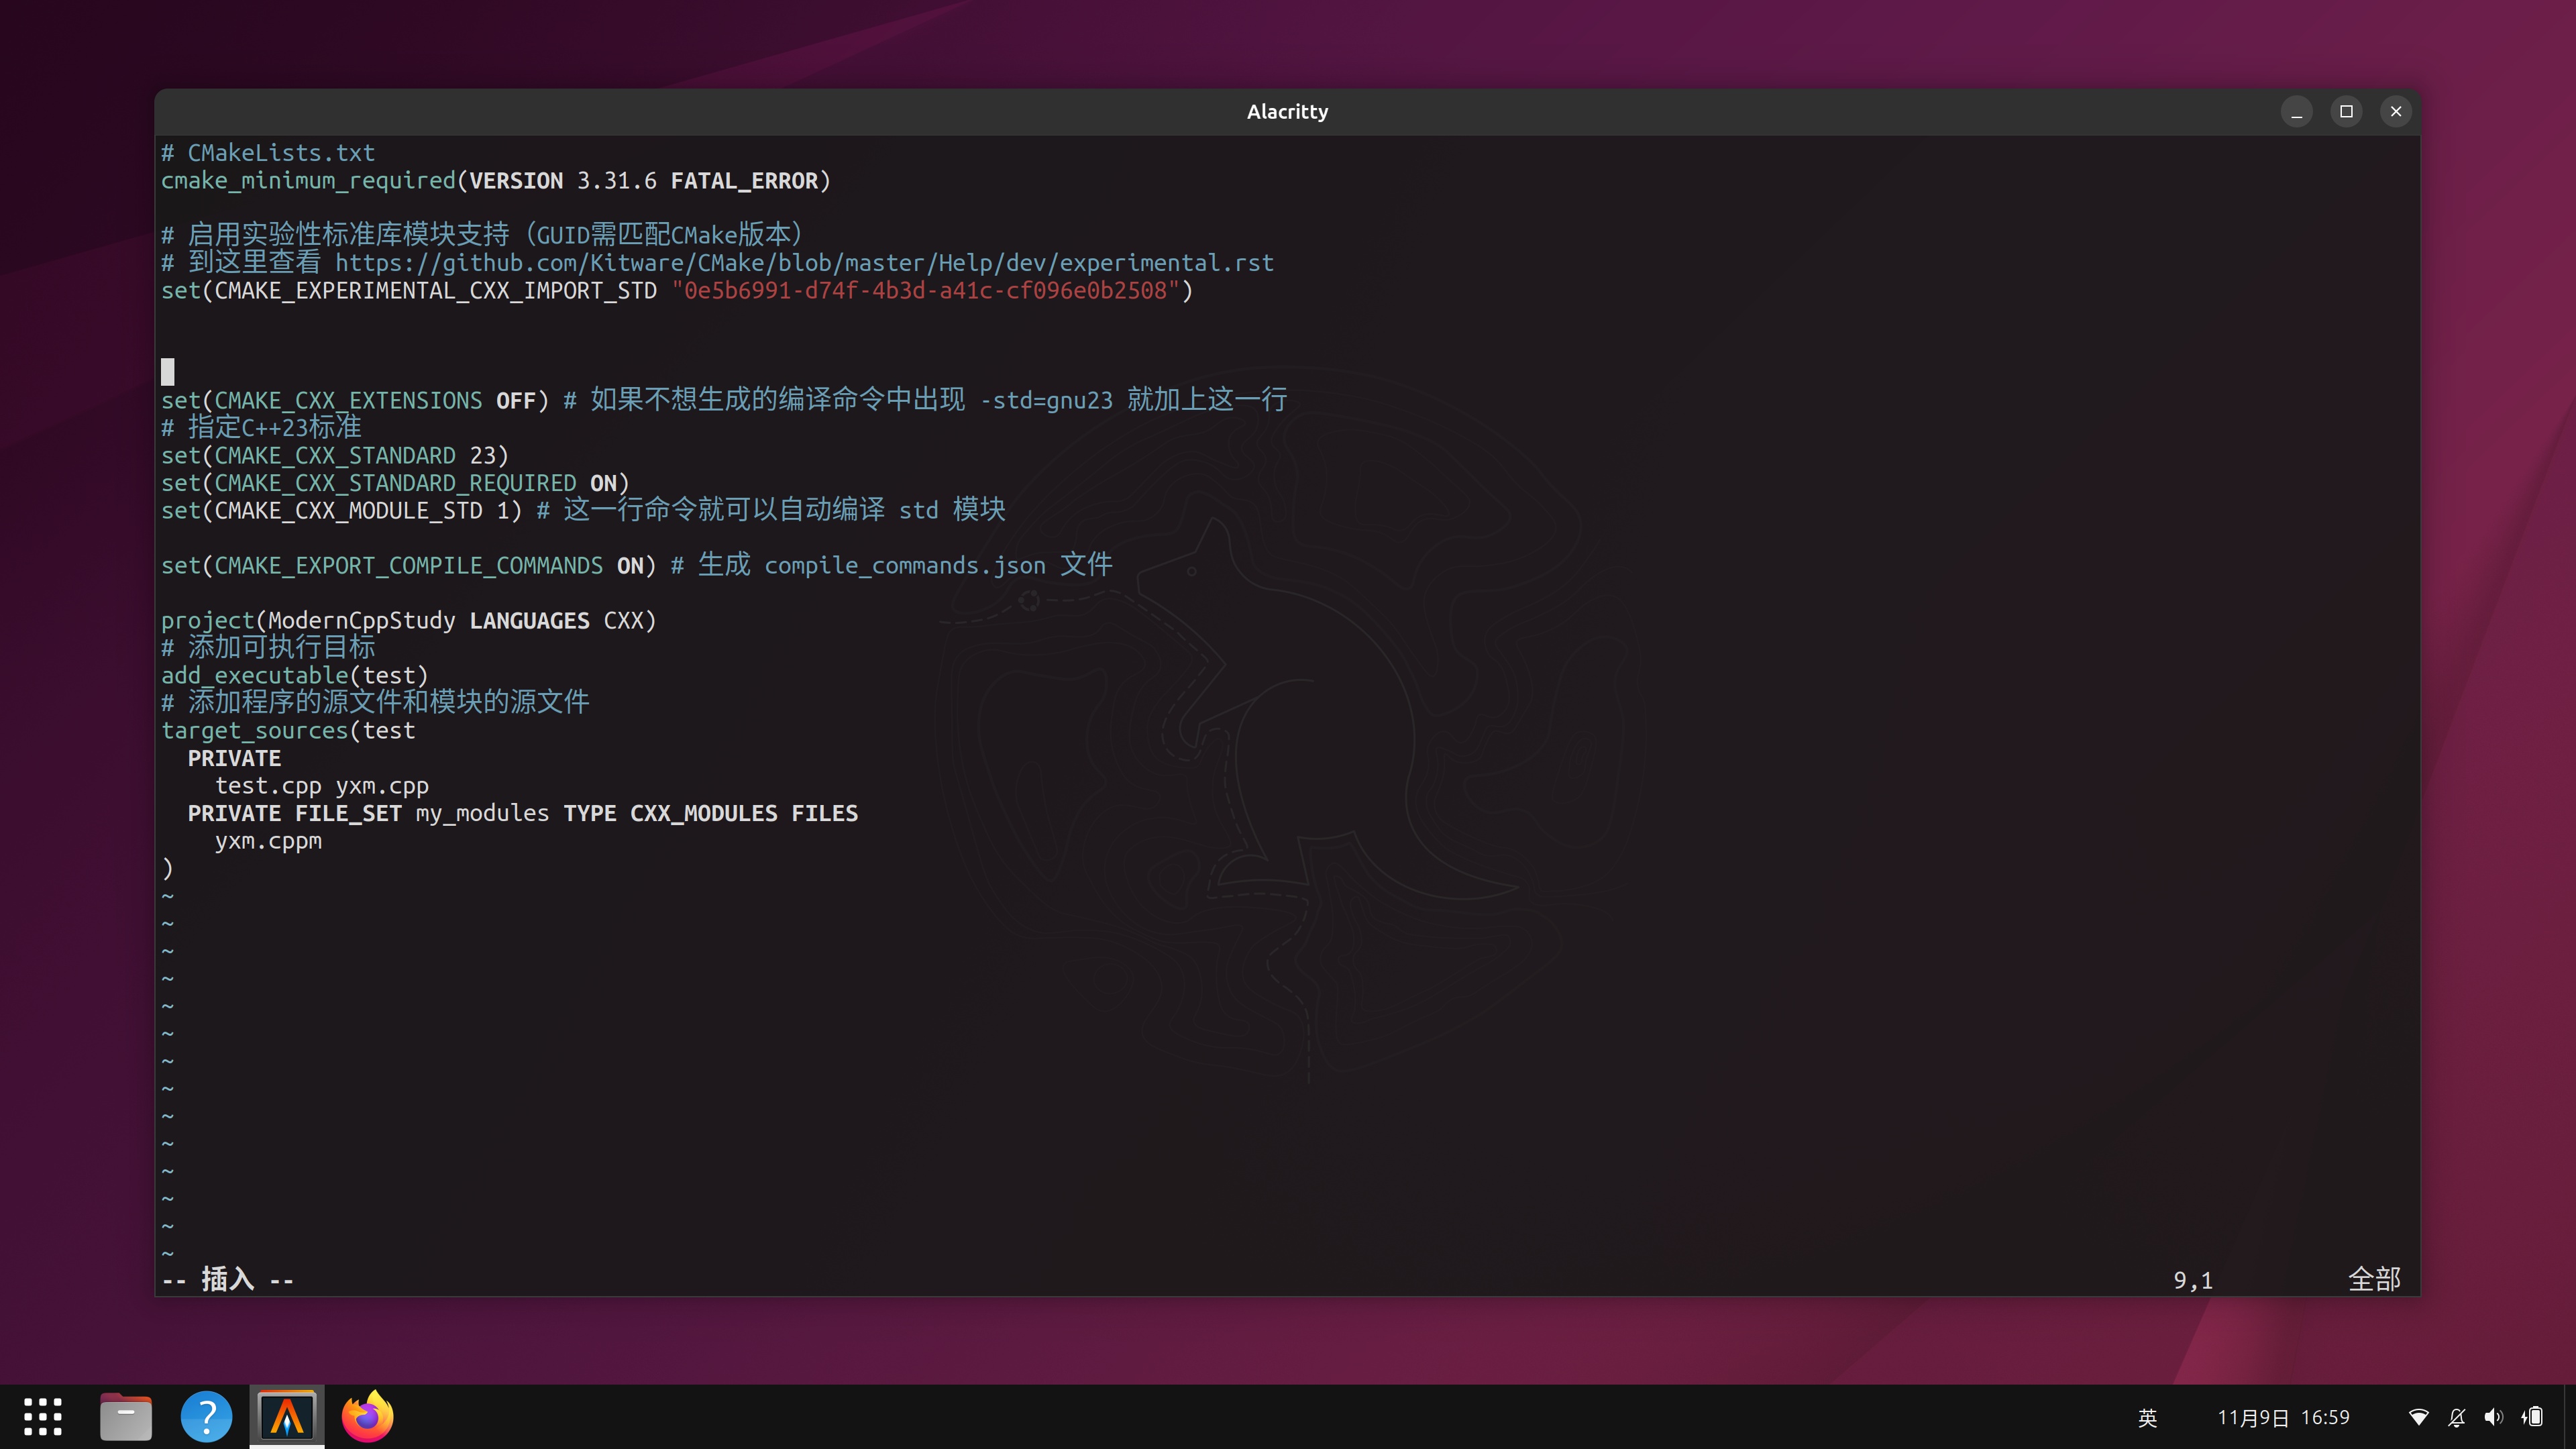Maximize the Alacritty window
Image resolution: width=2576 pixels, height=1449 pixels.
click(x=2346, y=112)
